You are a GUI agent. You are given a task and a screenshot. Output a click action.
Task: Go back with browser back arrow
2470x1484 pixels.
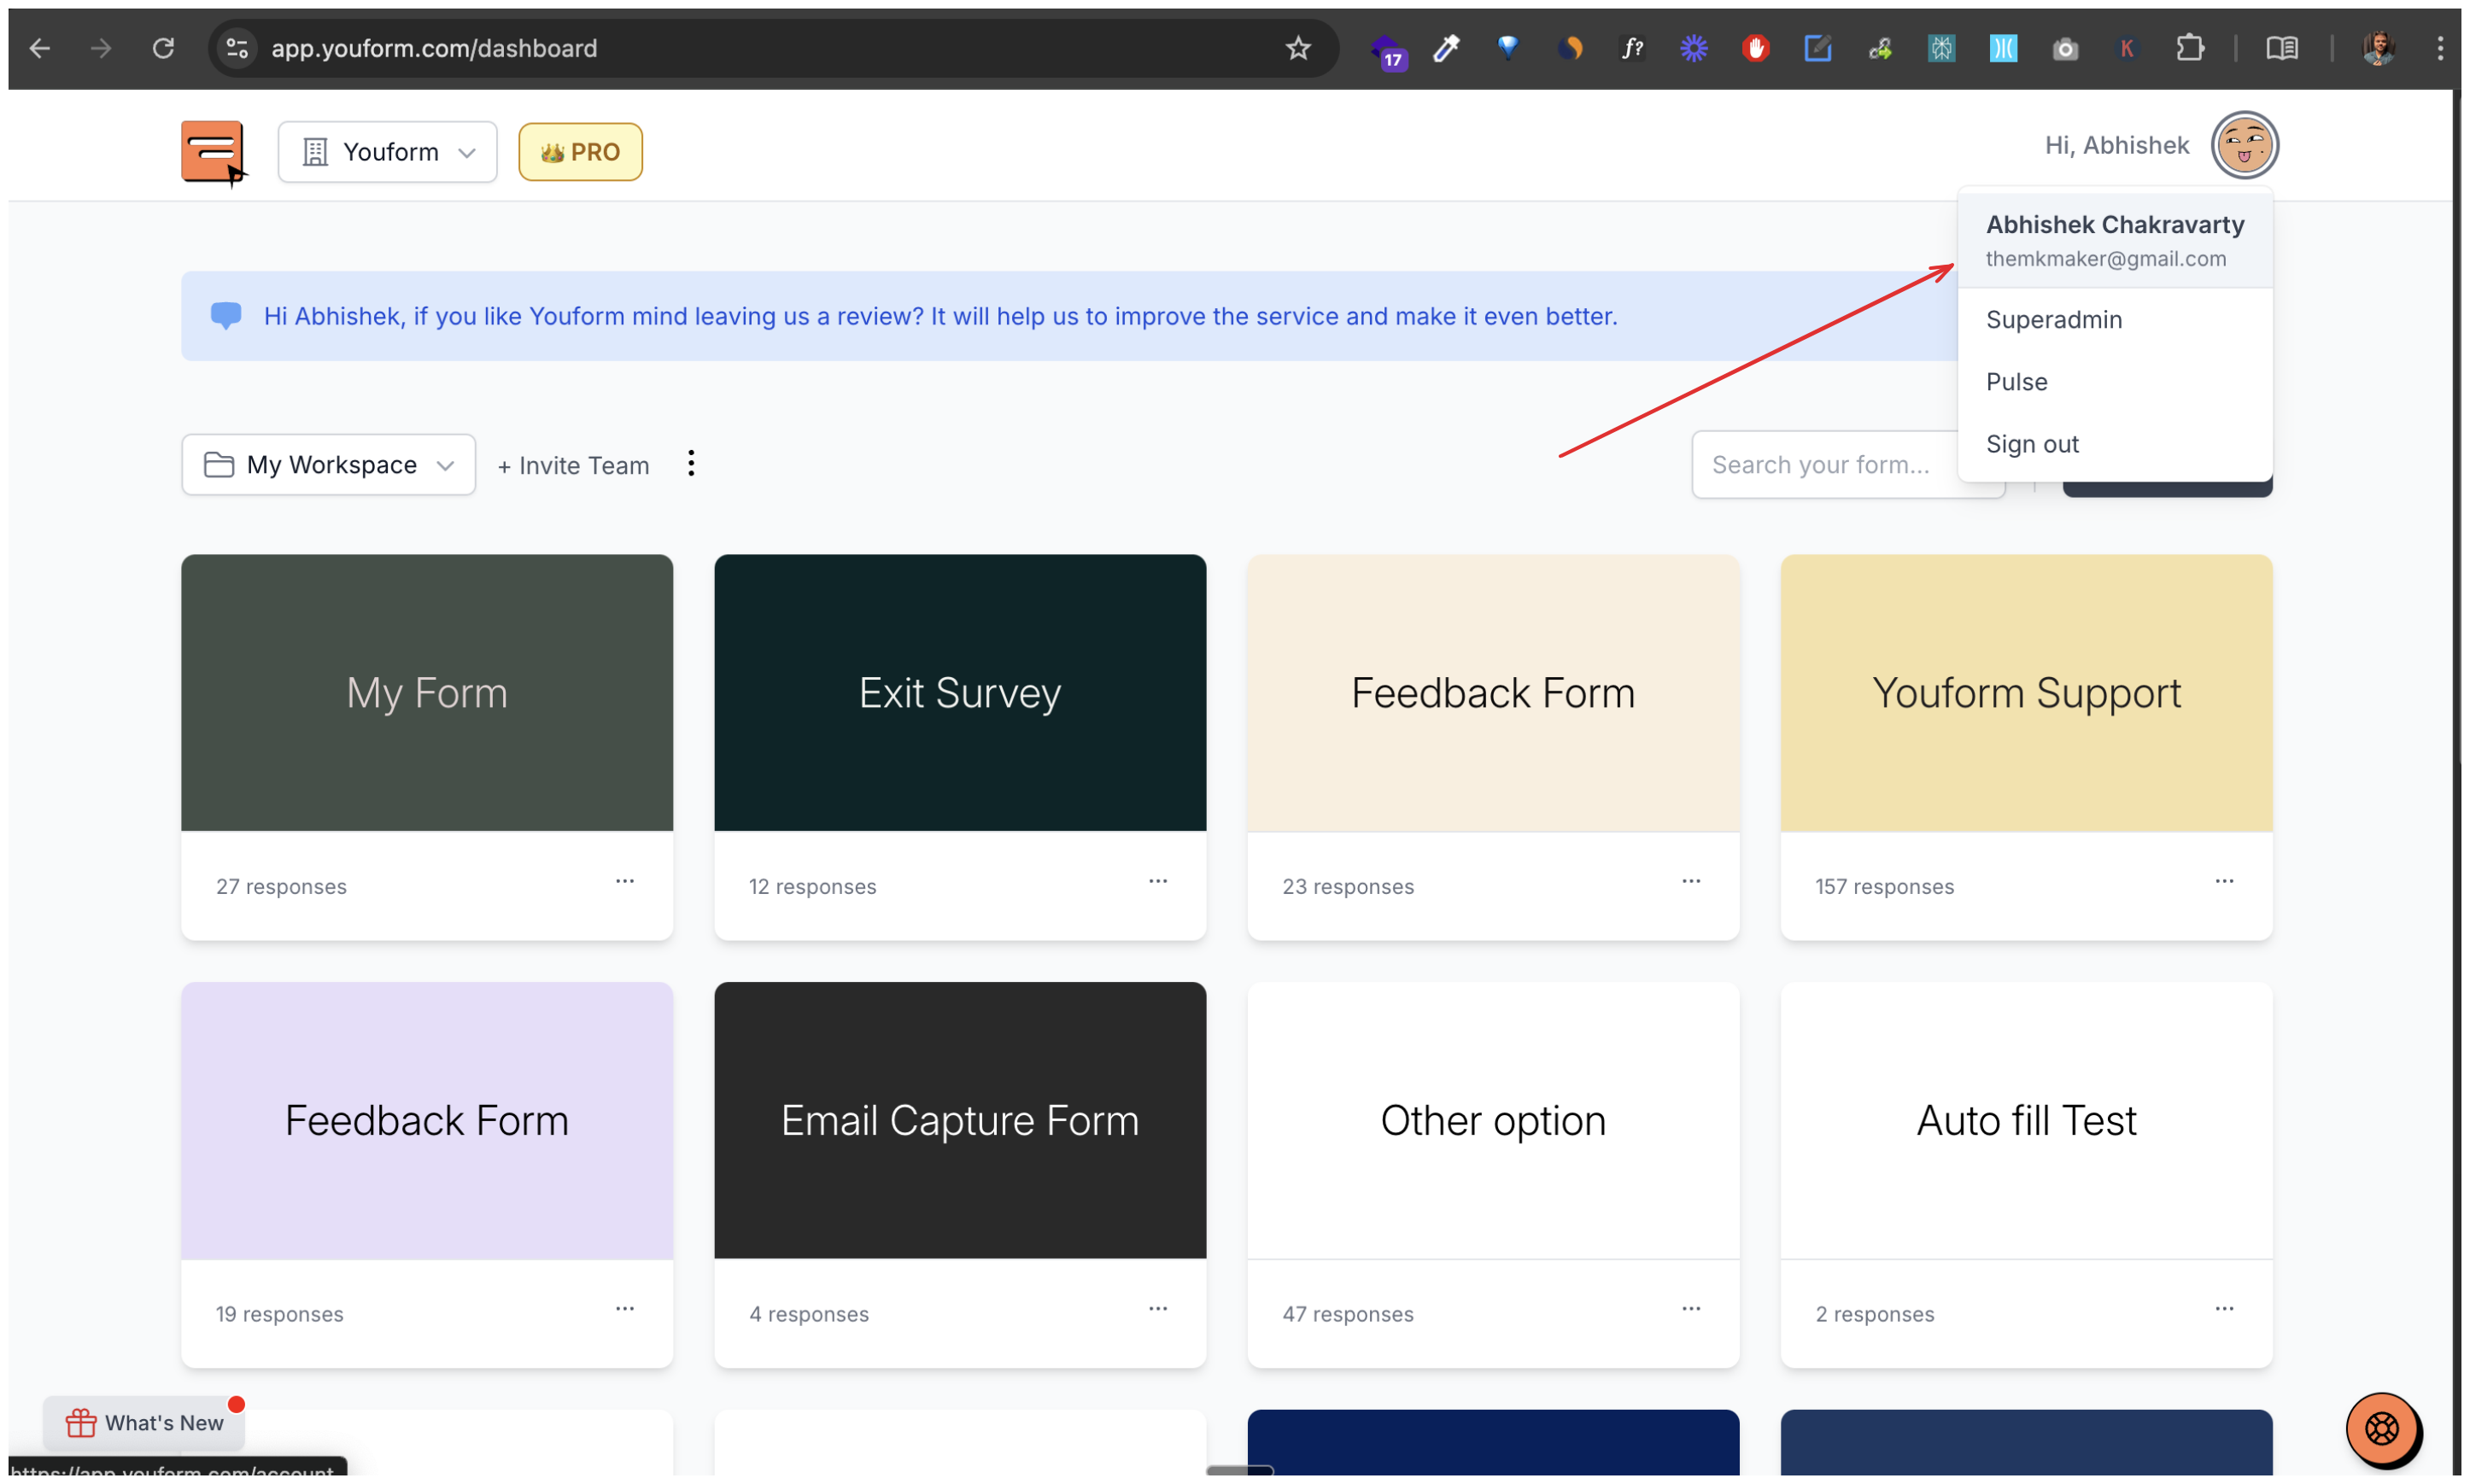(40, 48)
